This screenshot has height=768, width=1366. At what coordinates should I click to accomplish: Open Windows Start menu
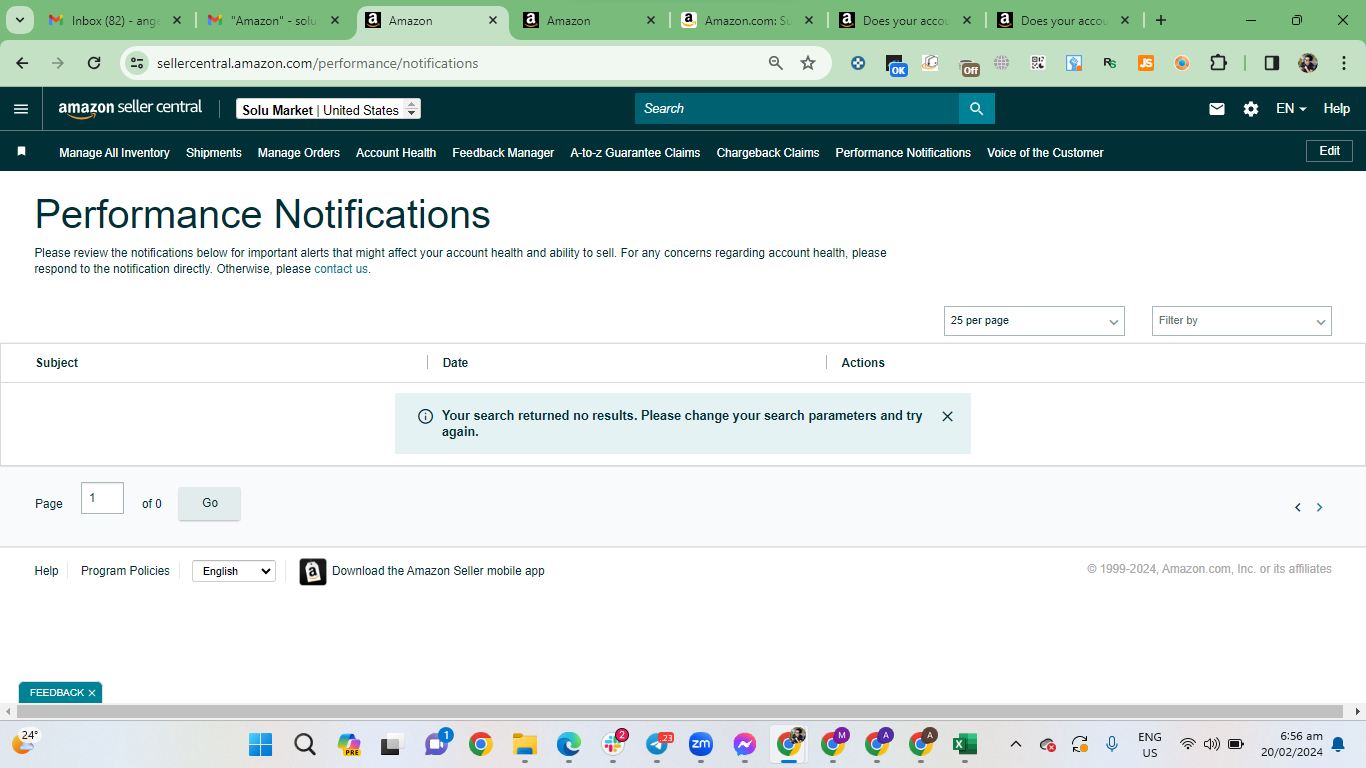click(x=261, y=744)
